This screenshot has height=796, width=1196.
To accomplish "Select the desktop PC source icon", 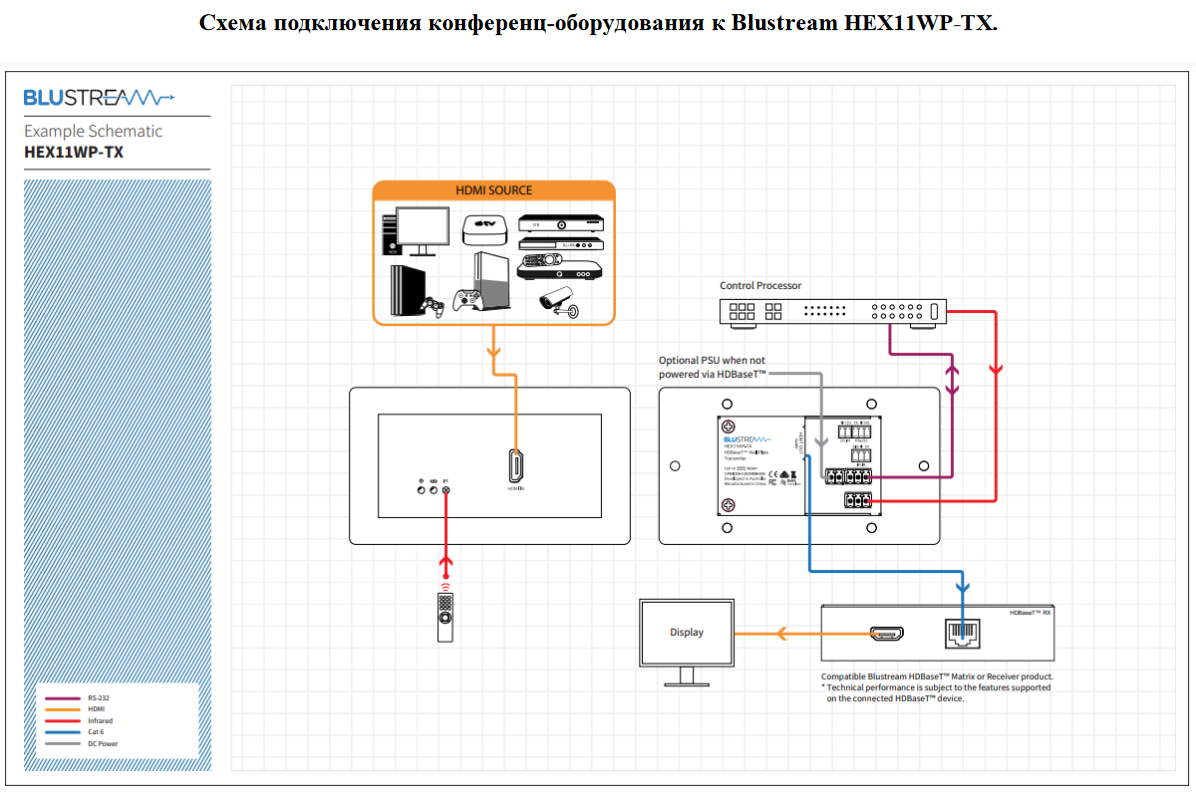I will click(x=416, y=231).
